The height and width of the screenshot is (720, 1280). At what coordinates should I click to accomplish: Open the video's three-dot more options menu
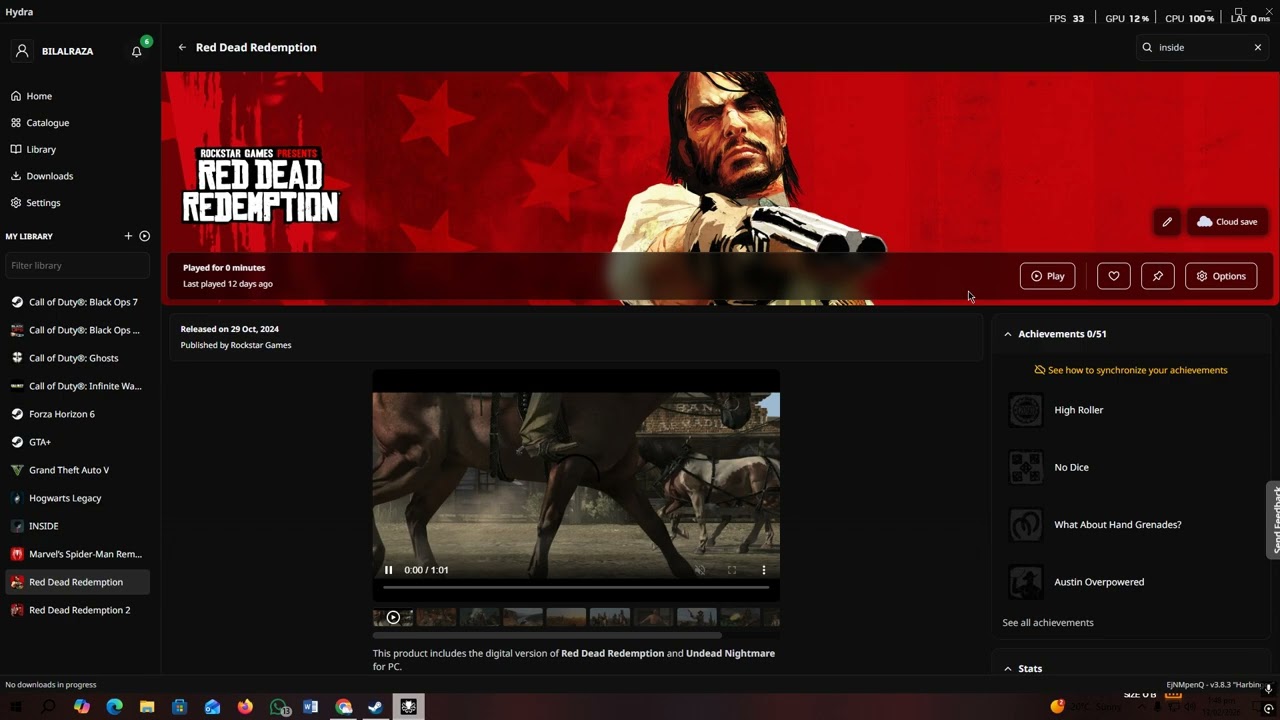[x=764, y=570]
